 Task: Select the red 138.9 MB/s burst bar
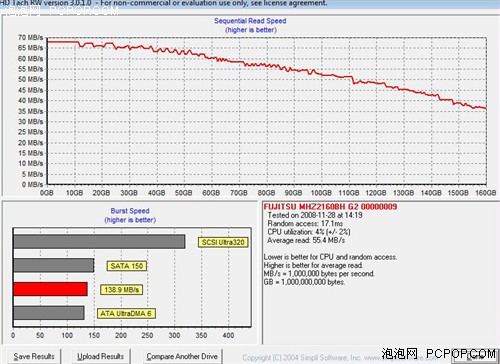click(50, 289)
